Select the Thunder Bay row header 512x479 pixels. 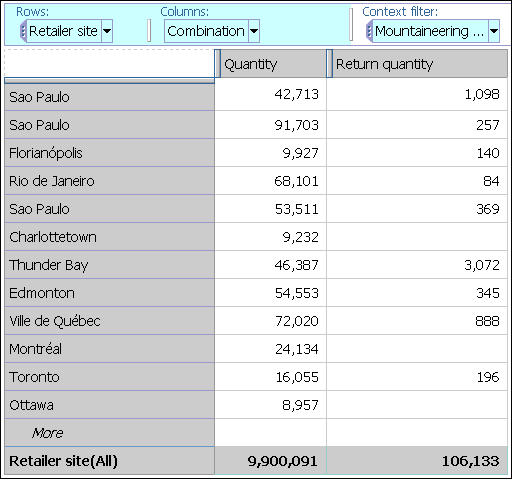coord(109,265)
